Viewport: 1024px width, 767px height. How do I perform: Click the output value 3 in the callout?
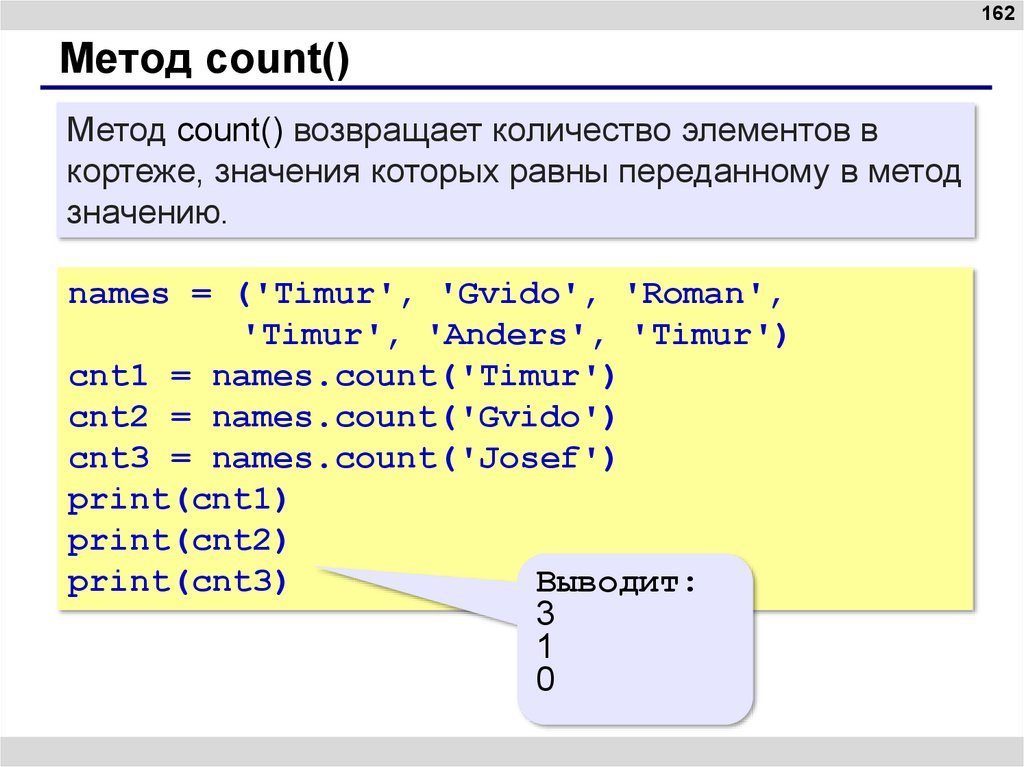545,613
